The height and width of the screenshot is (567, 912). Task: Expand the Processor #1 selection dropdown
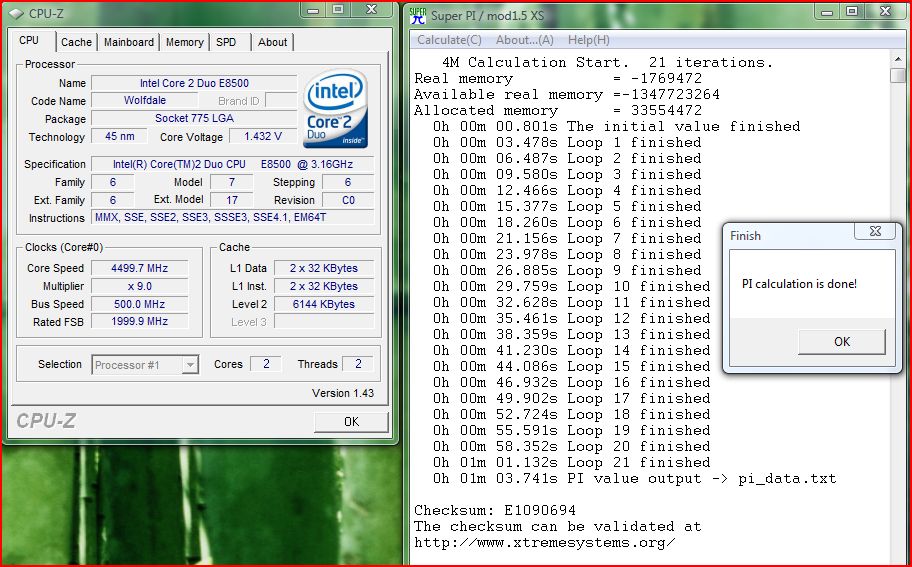point(190,365)
